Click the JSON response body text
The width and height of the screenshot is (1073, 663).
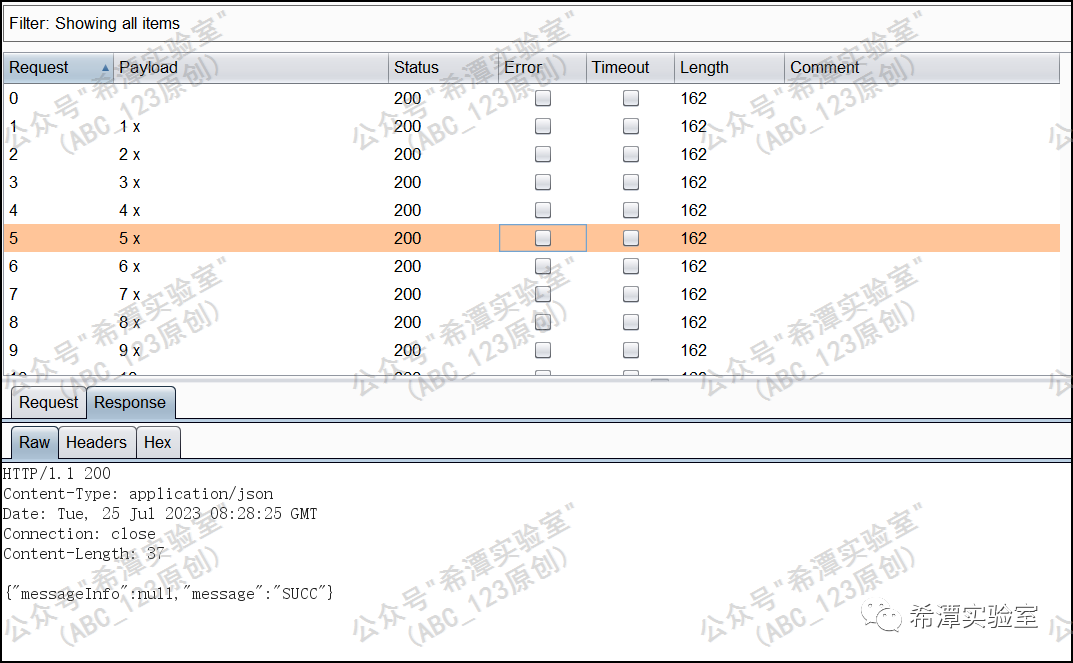pos(168,594)
